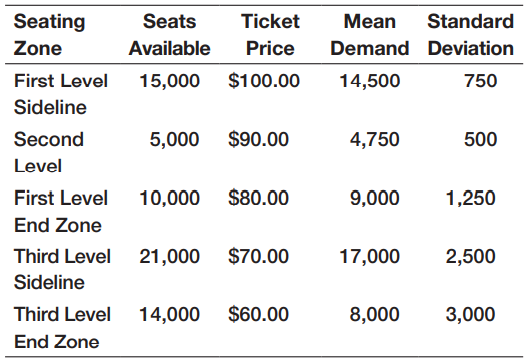Click the Mean Demand column header
Image resolution: width=530 pixels, height=363 pixels.
pyautogui.click(x=369, y=35)
